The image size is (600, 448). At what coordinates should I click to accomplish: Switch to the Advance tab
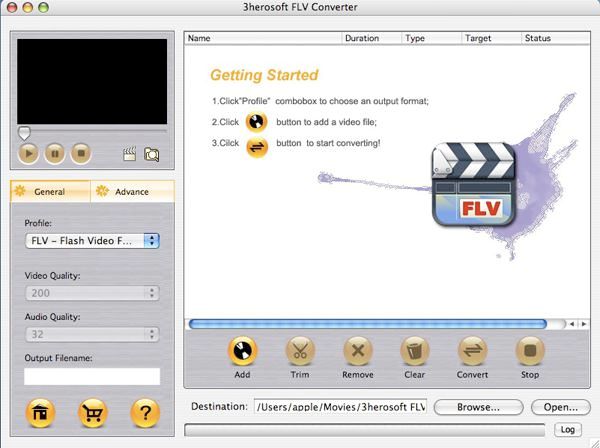pos(132,191)
